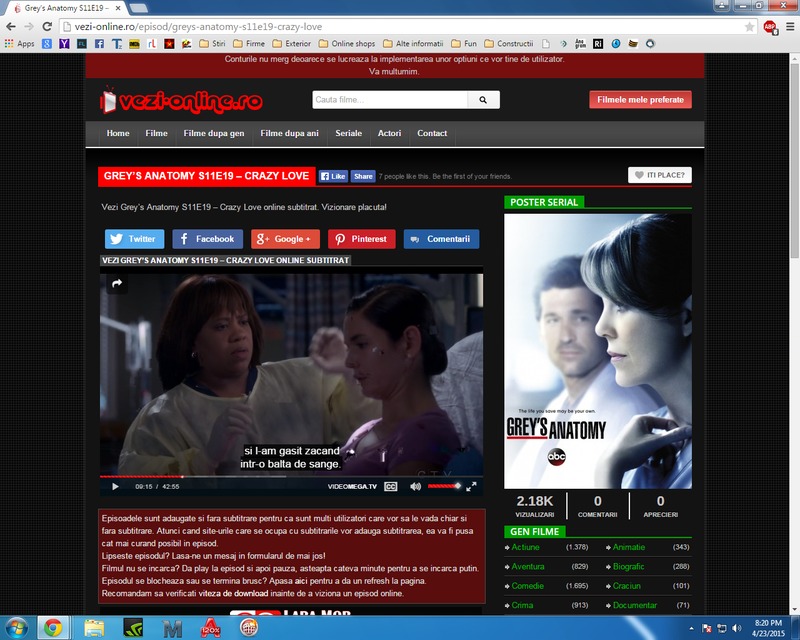800x640 pixels.
Task: Click the Facebook Share button beside Like
Action: [x=363, y=176]
